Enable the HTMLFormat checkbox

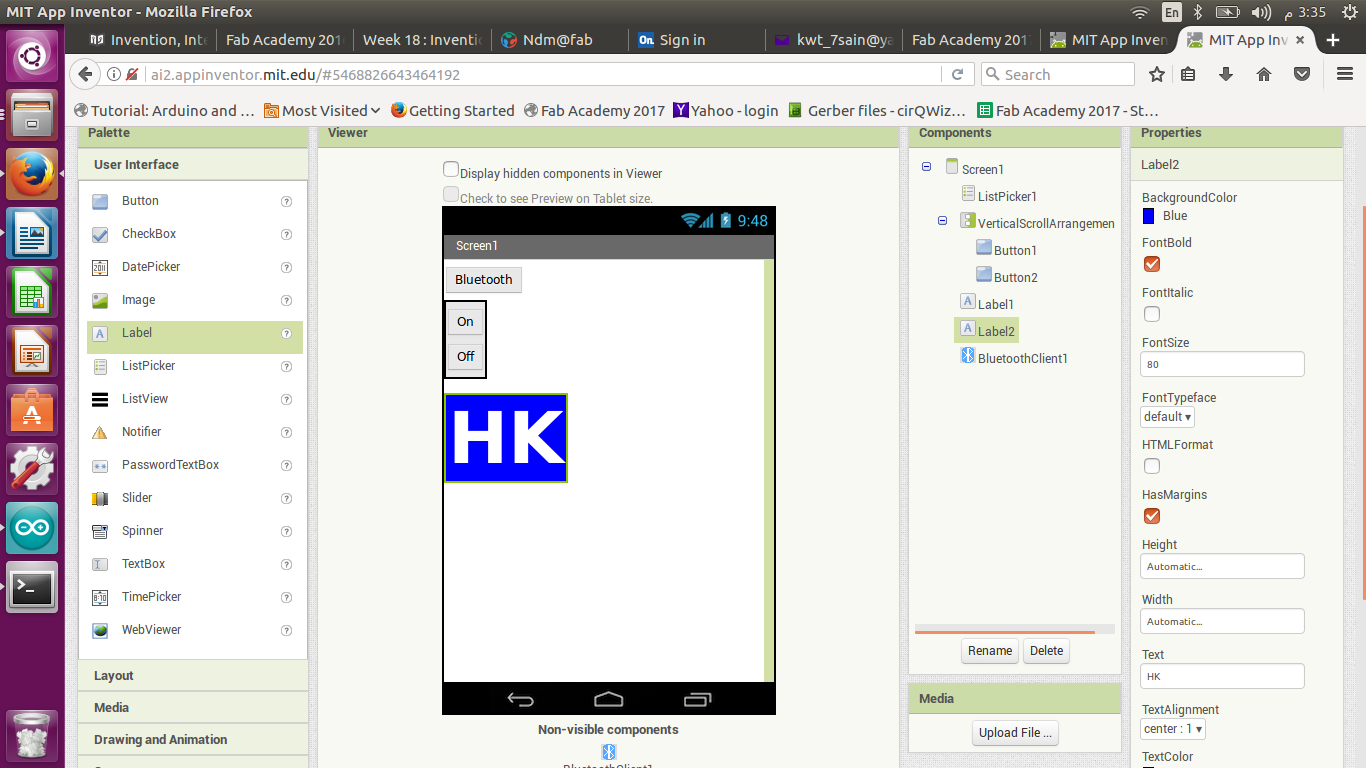[x=1152, y=466]
